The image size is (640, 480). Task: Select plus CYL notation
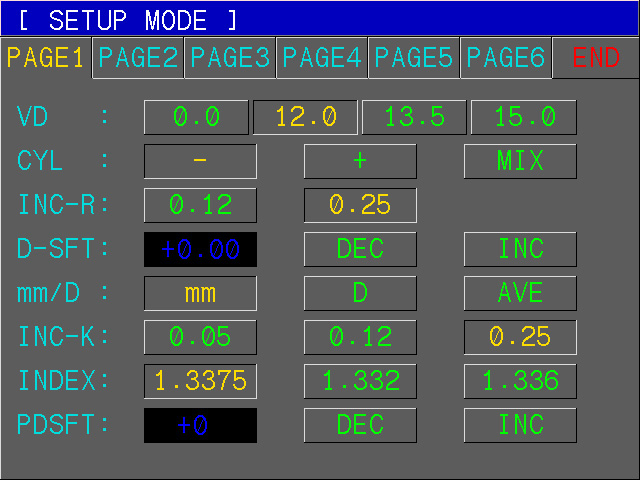pos(360,161)
